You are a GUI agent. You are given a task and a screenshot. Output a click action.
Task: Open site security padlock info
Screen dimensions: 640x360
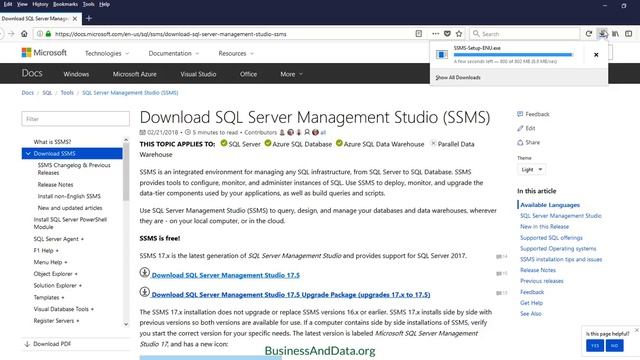[x=48, y=34]
